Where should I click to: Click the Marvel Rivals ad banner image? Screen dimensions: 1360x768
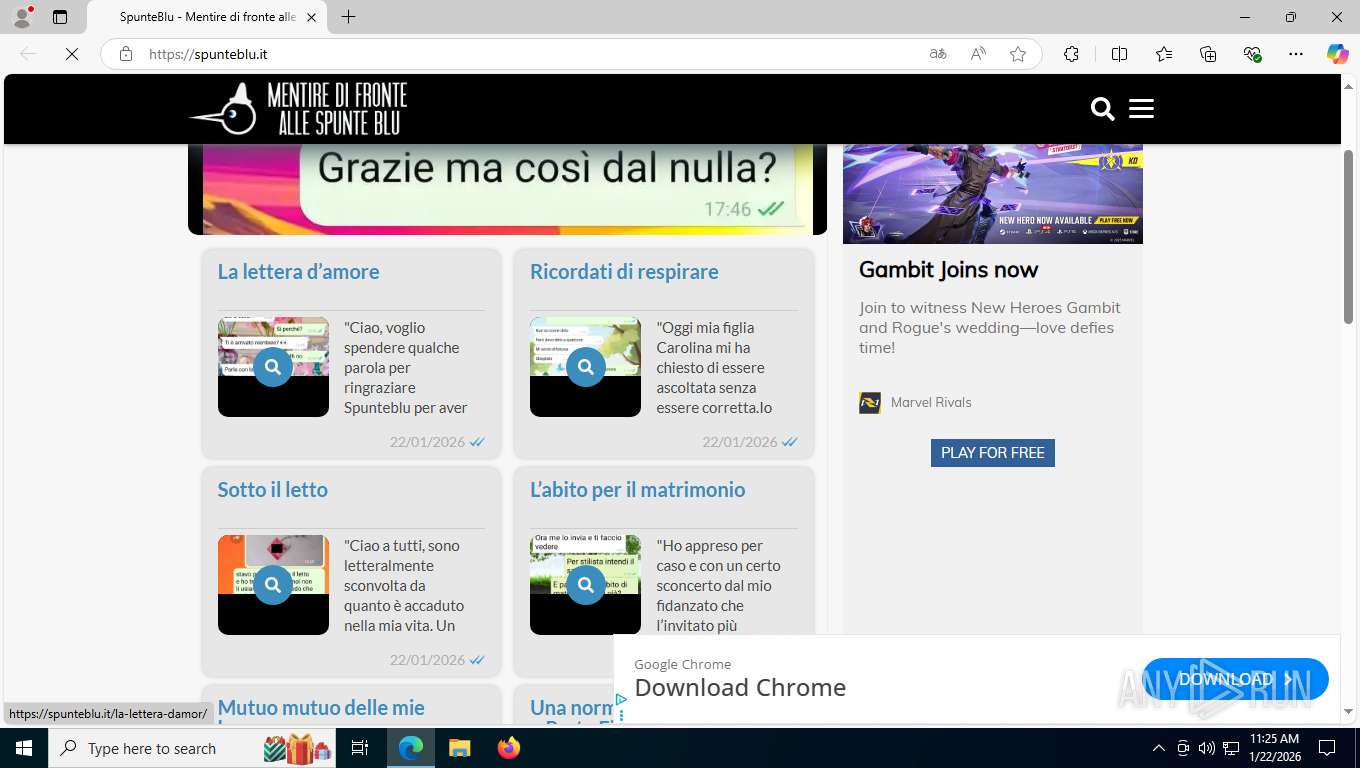point(992,193)
